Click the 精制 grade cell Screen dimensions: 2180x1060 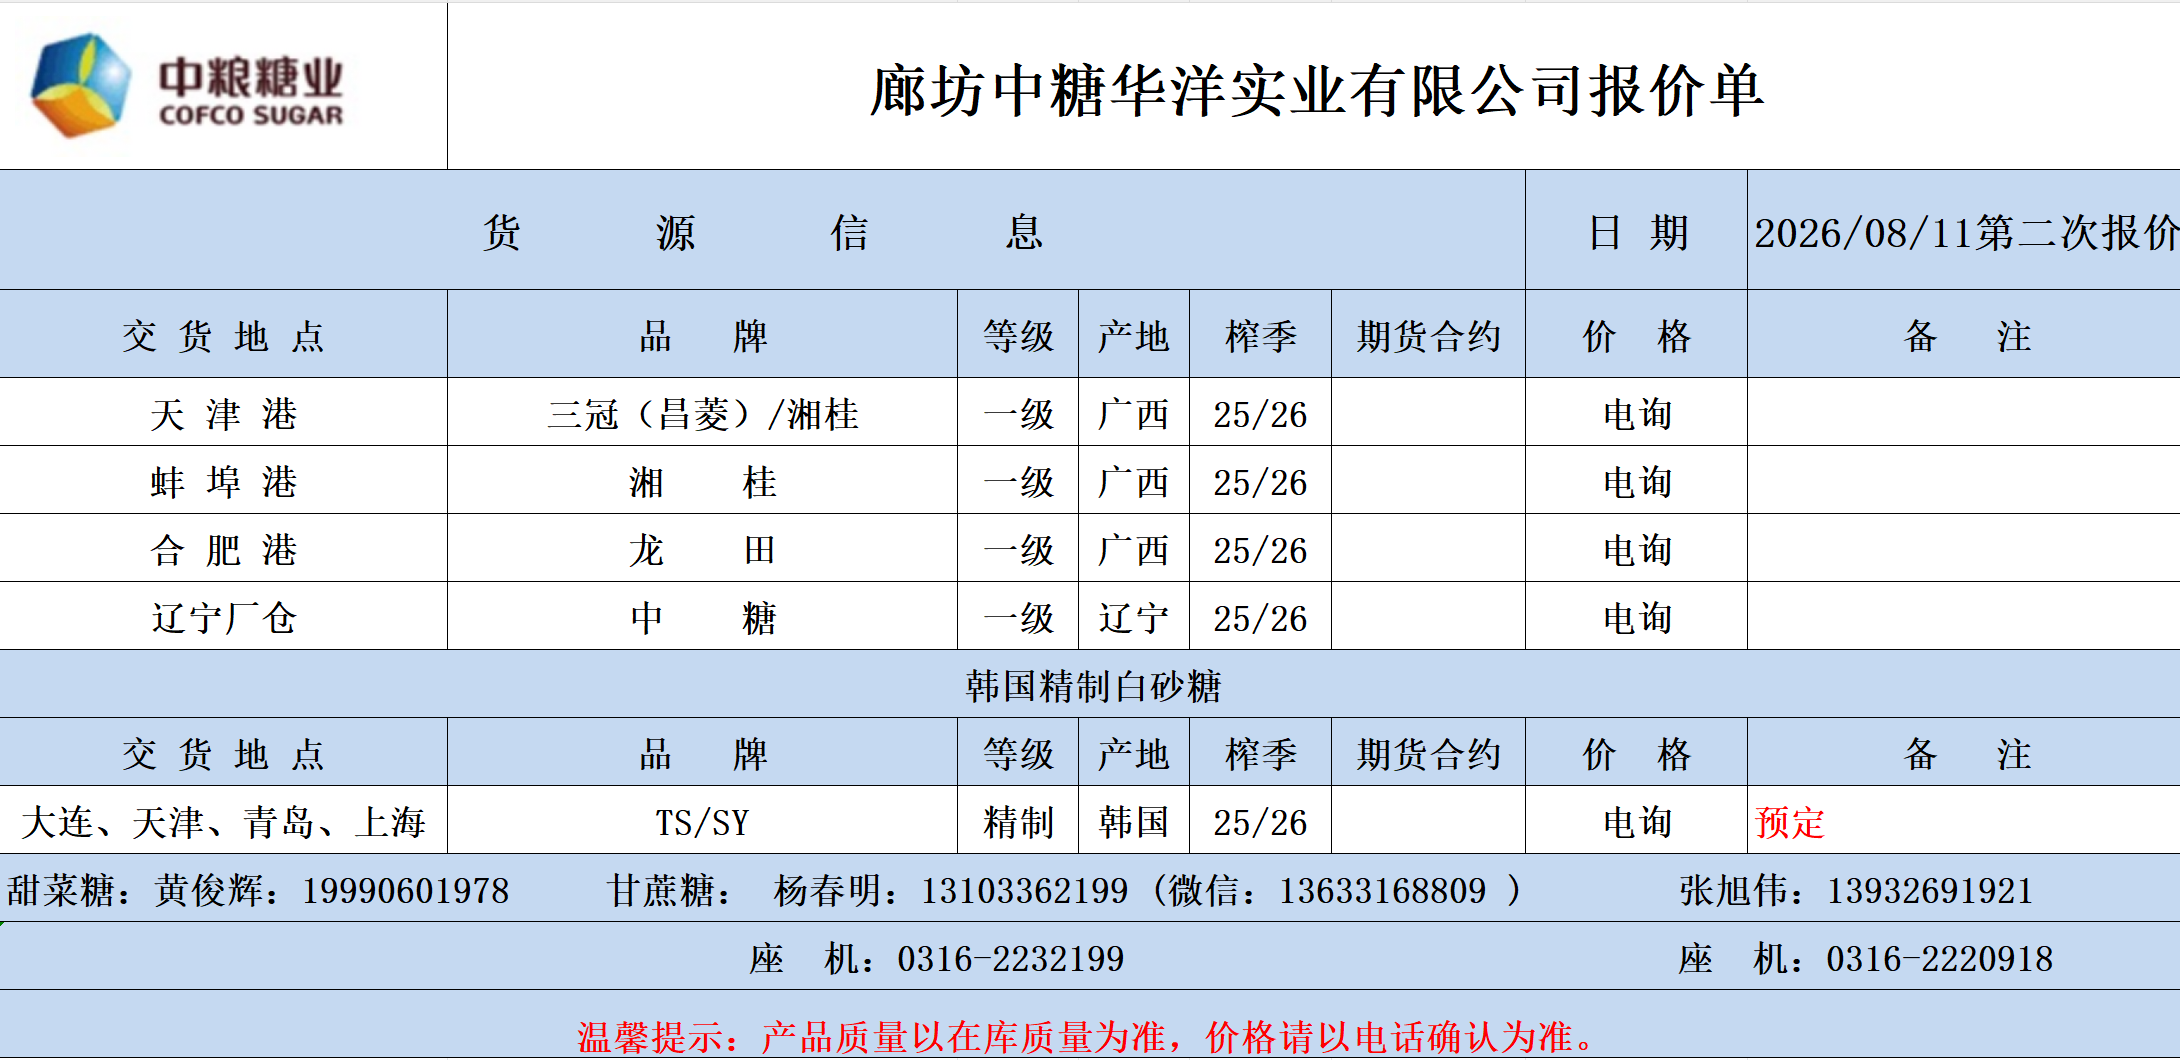(1018, 822)
